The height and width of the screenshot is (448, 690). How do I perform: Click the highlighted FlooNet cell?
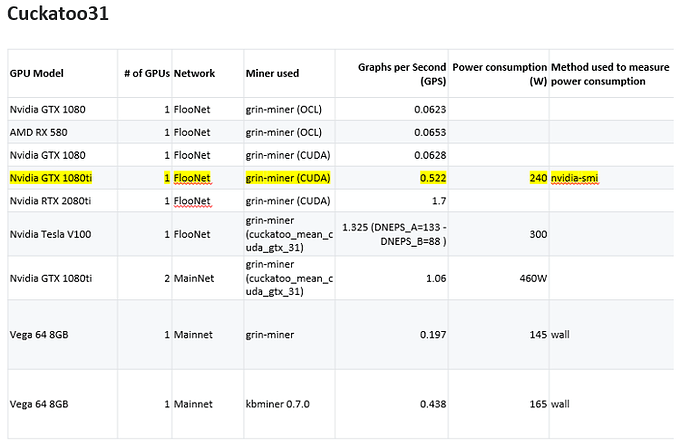[x=192, y=178]
